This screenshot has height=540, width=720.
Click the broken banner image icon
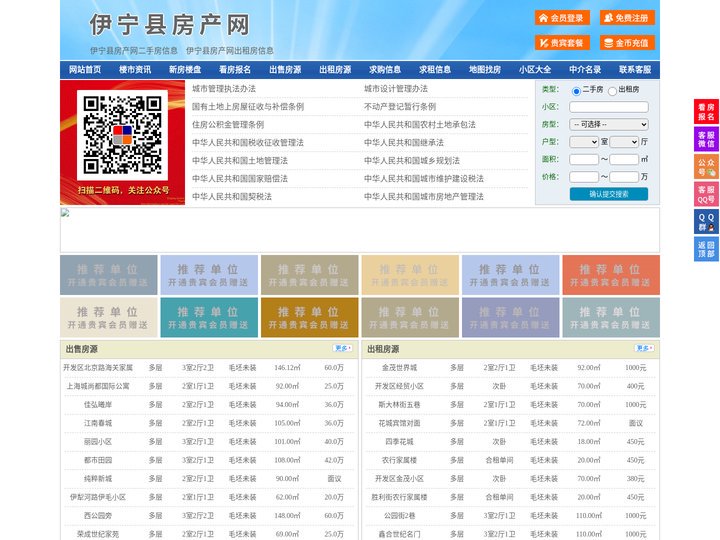click(x=65, y=213)
